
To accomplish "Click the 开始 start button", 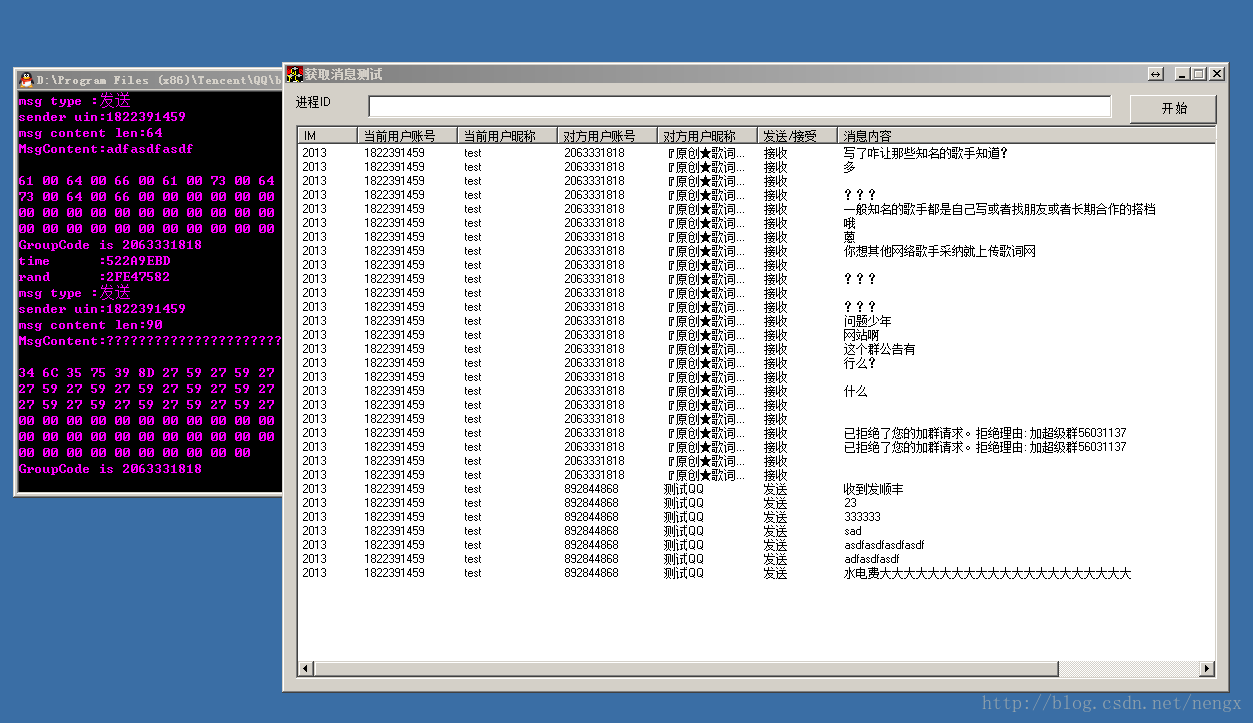I will (1173, 108).
